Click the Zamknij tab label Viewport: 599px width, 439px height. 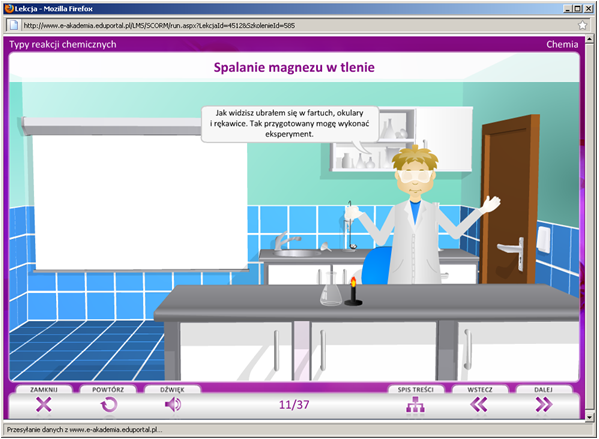click(44, 390)
